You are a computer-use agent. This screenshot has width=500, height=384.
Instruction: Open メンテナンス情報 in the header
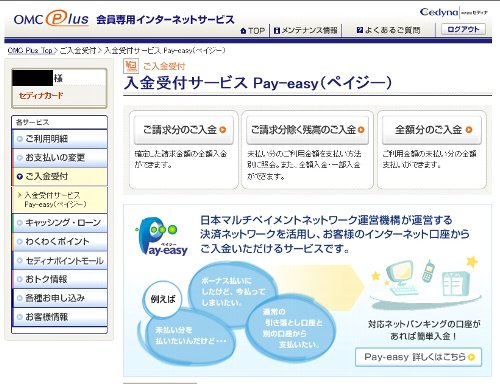(306, 31)
